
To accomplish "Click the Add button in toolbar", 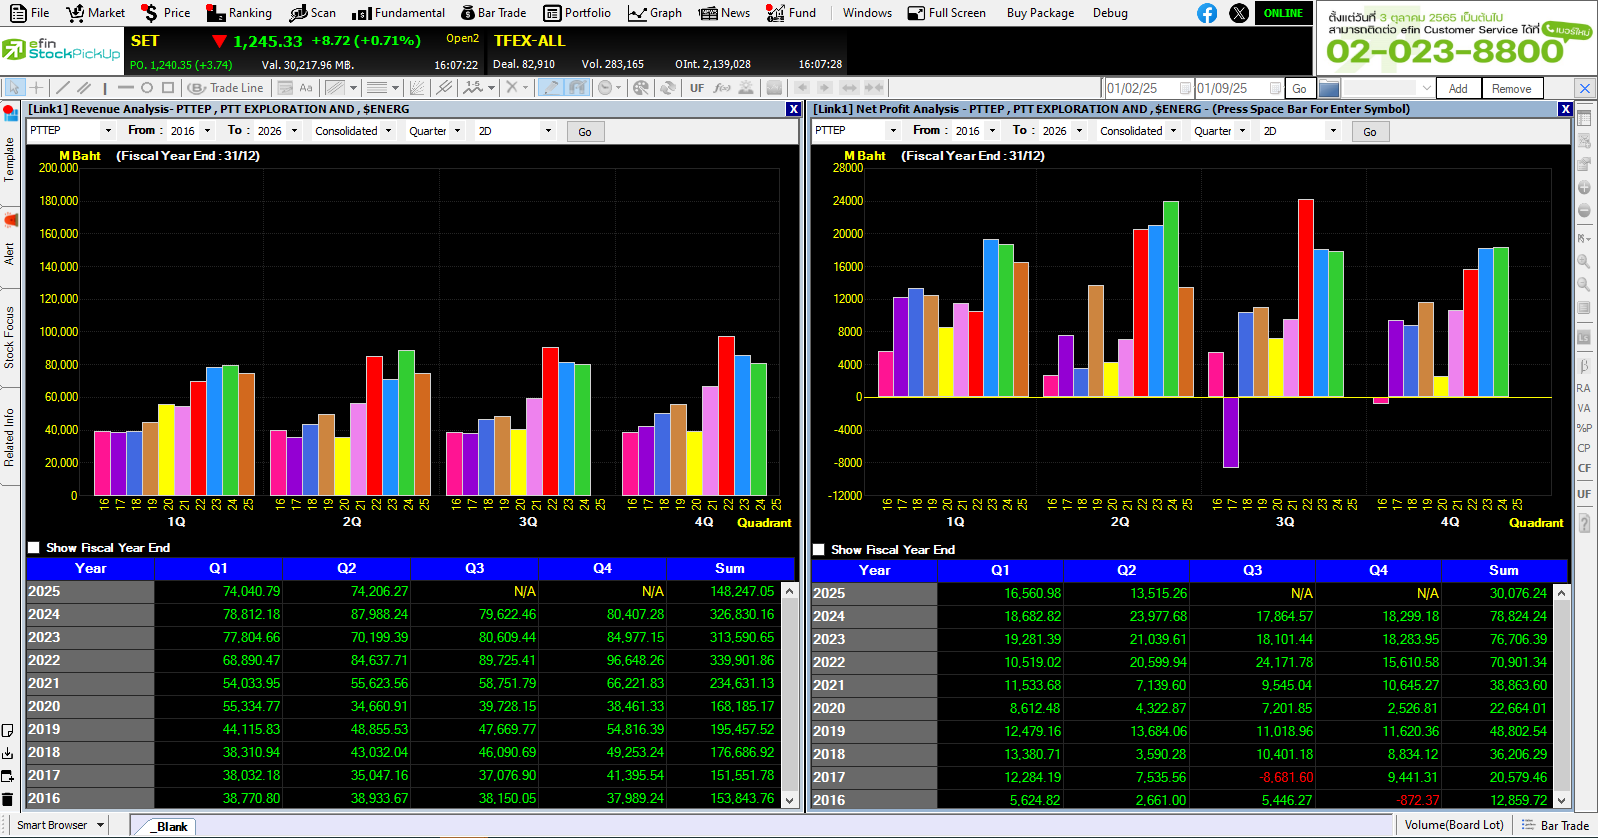I will [x=1458, y=88].
